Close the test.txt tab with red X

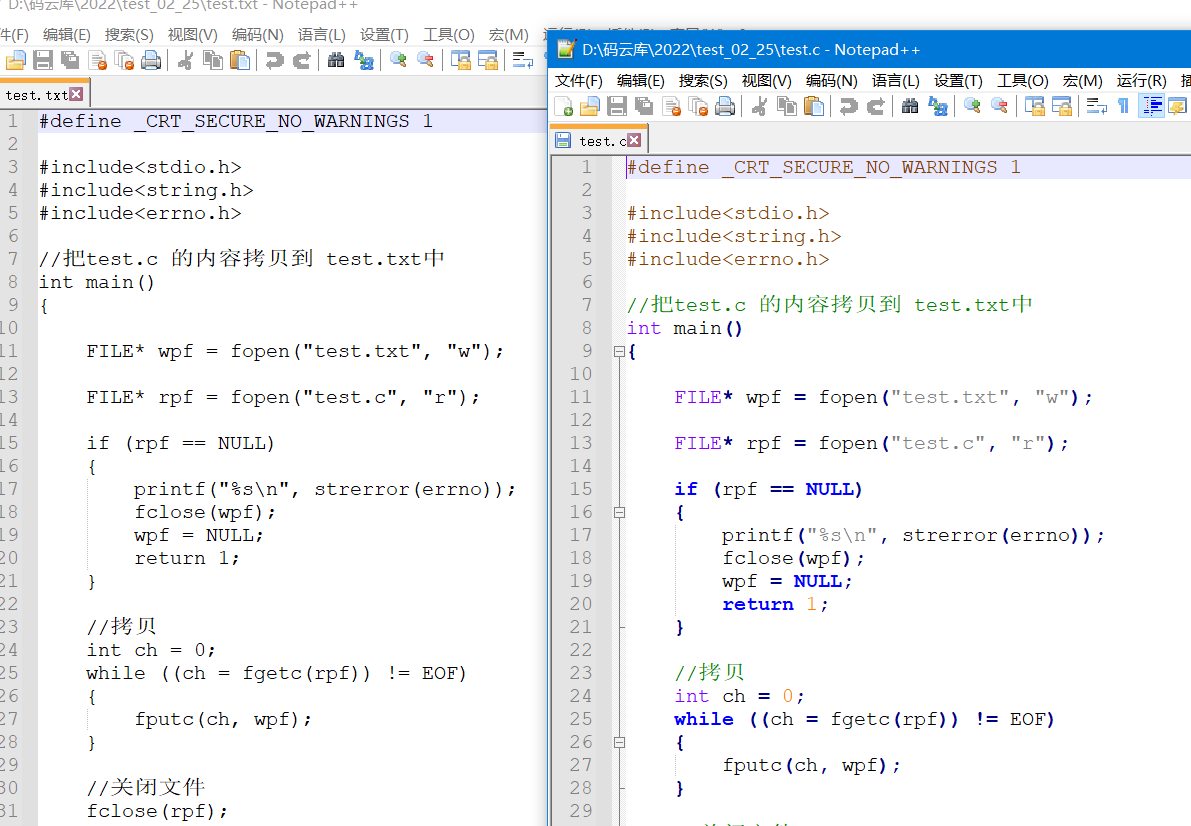(x=76, y=95)
